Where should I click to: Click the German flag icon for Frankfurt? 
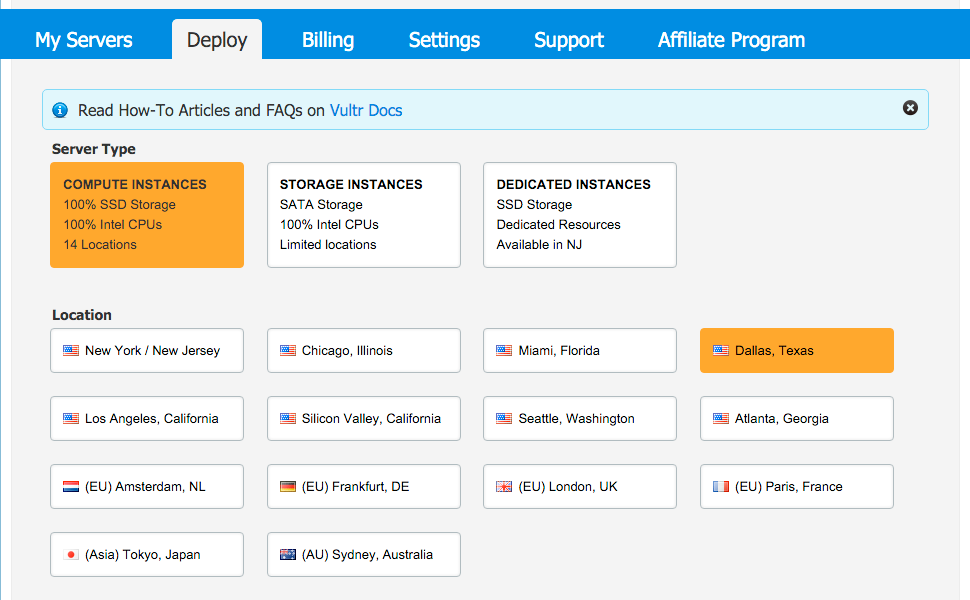288,487
